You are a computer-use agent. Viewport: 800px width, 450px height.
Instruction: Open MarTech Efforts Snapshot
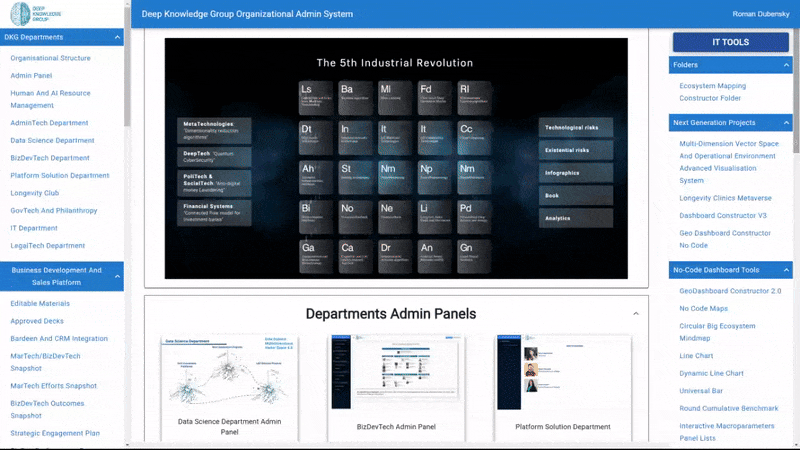[54, 386]
